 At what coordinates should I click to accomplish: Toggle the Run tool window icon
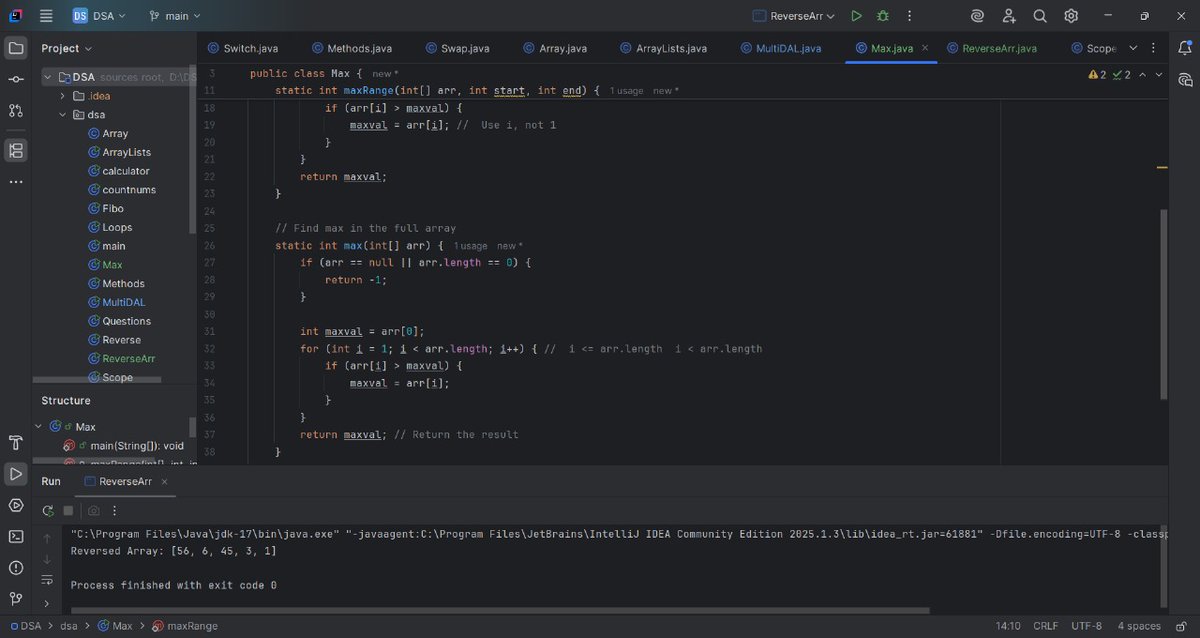point(16,474)
